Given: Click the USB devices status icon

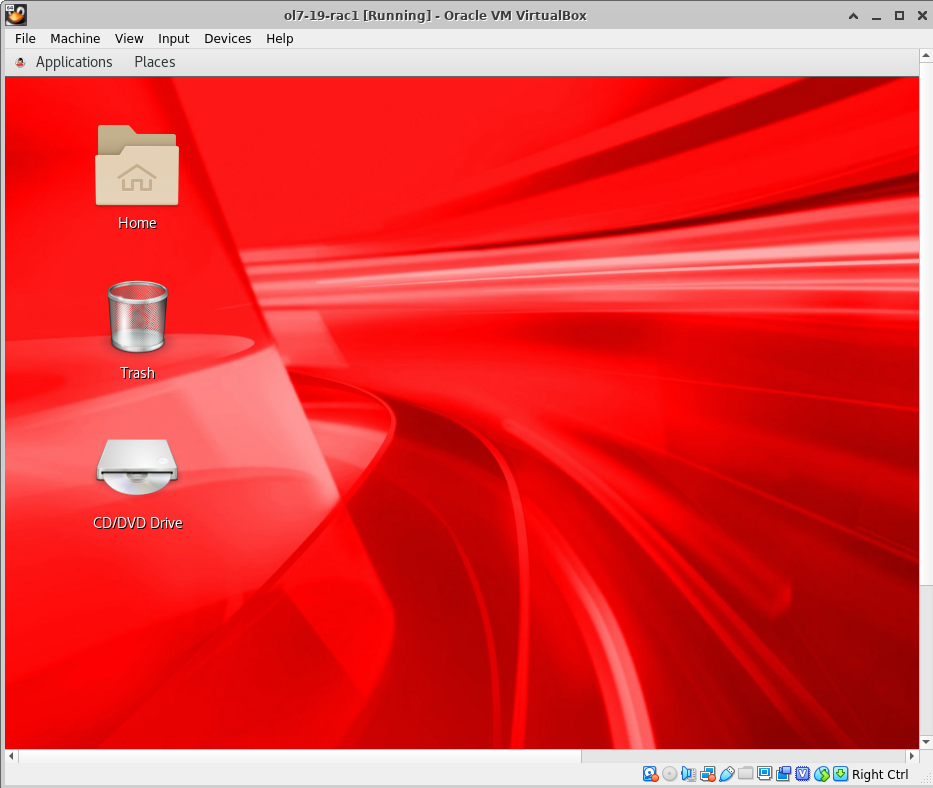Looking at the screenshot, I should pyautogui.click(x=727, y=774).
